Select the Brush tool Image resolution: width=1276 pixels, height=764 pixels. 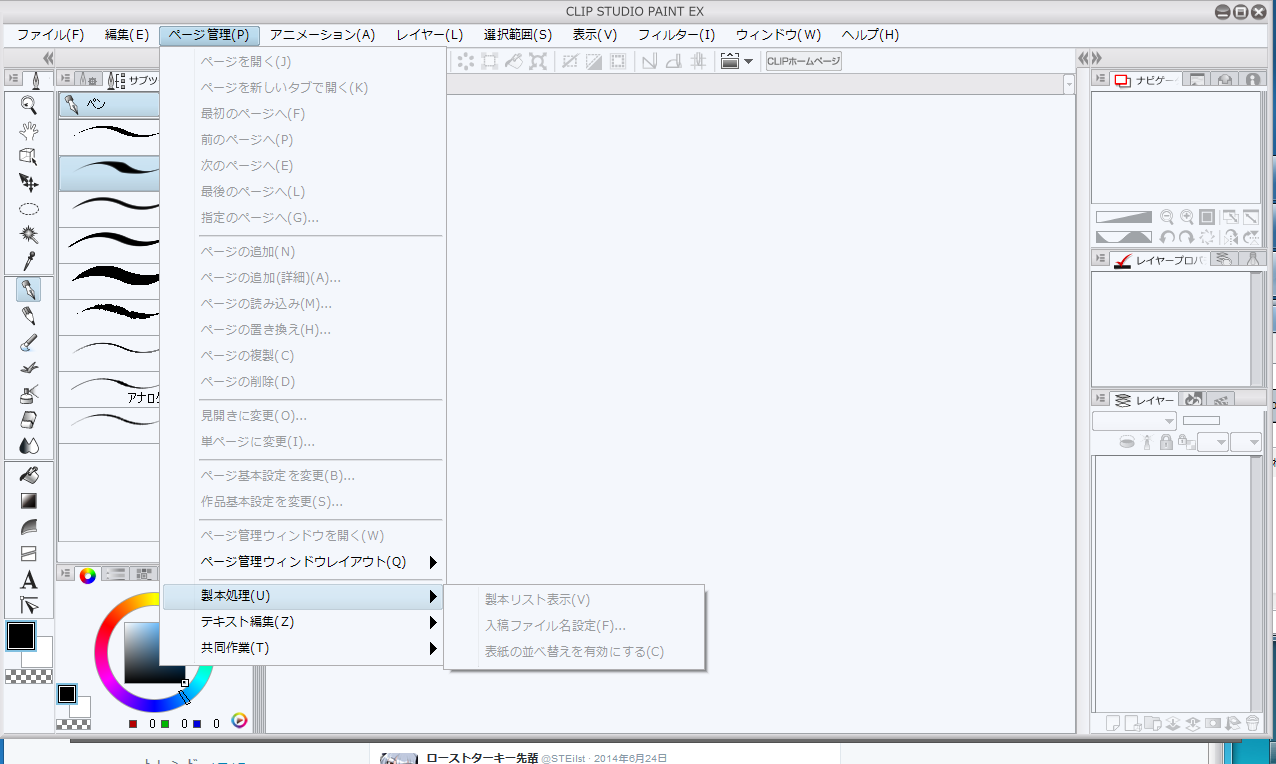click(x=29, y=342)
